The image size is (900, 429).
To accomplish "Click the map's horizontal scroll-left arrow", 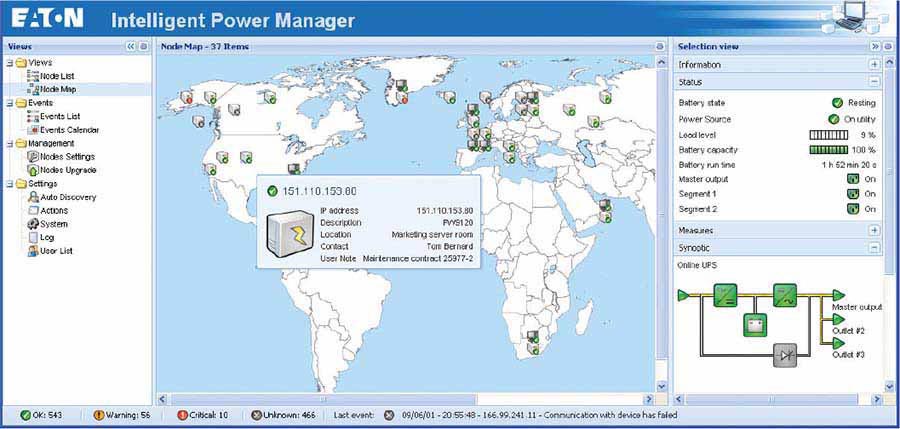I will (x=163, y=399).
